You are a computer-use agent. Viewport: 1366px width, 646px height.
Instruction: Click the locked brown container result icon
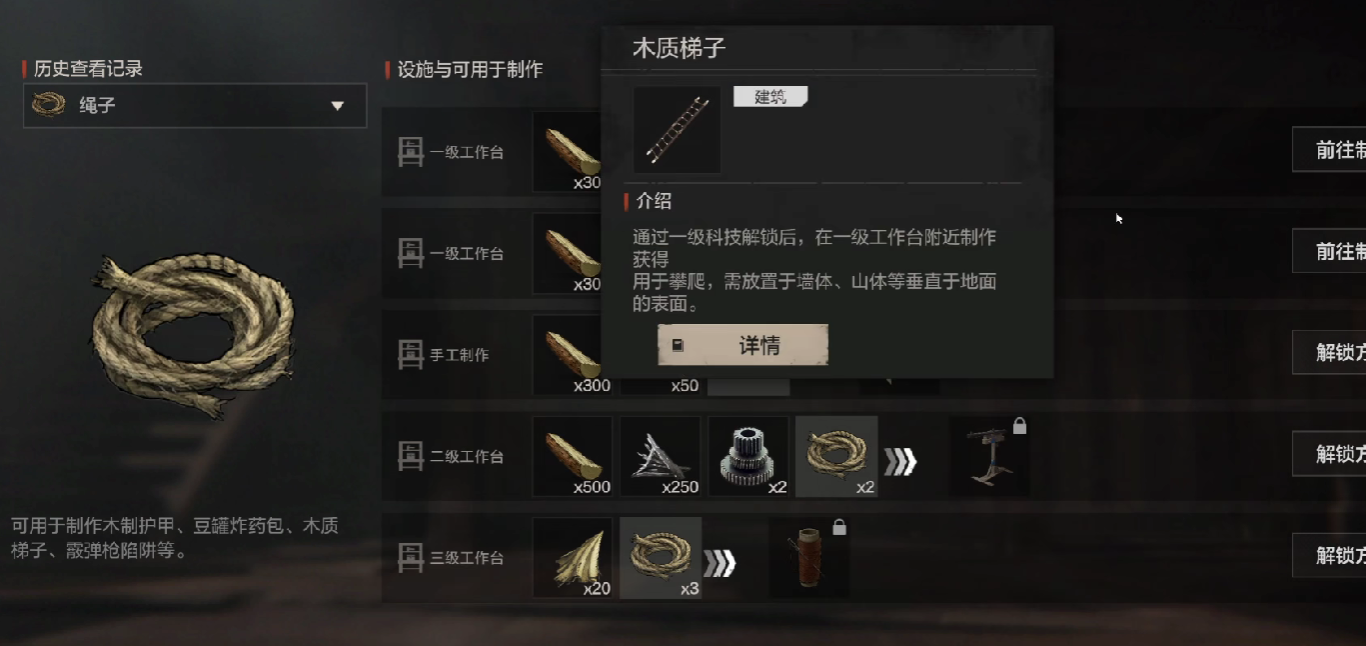pyautogui.click(x=810, y=558)
